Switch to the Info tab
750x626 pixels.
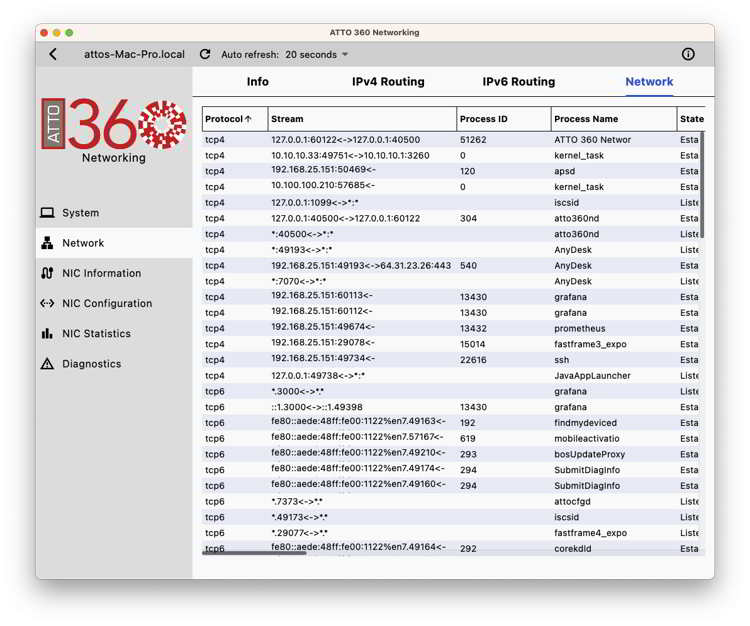[x=257, y=82]
